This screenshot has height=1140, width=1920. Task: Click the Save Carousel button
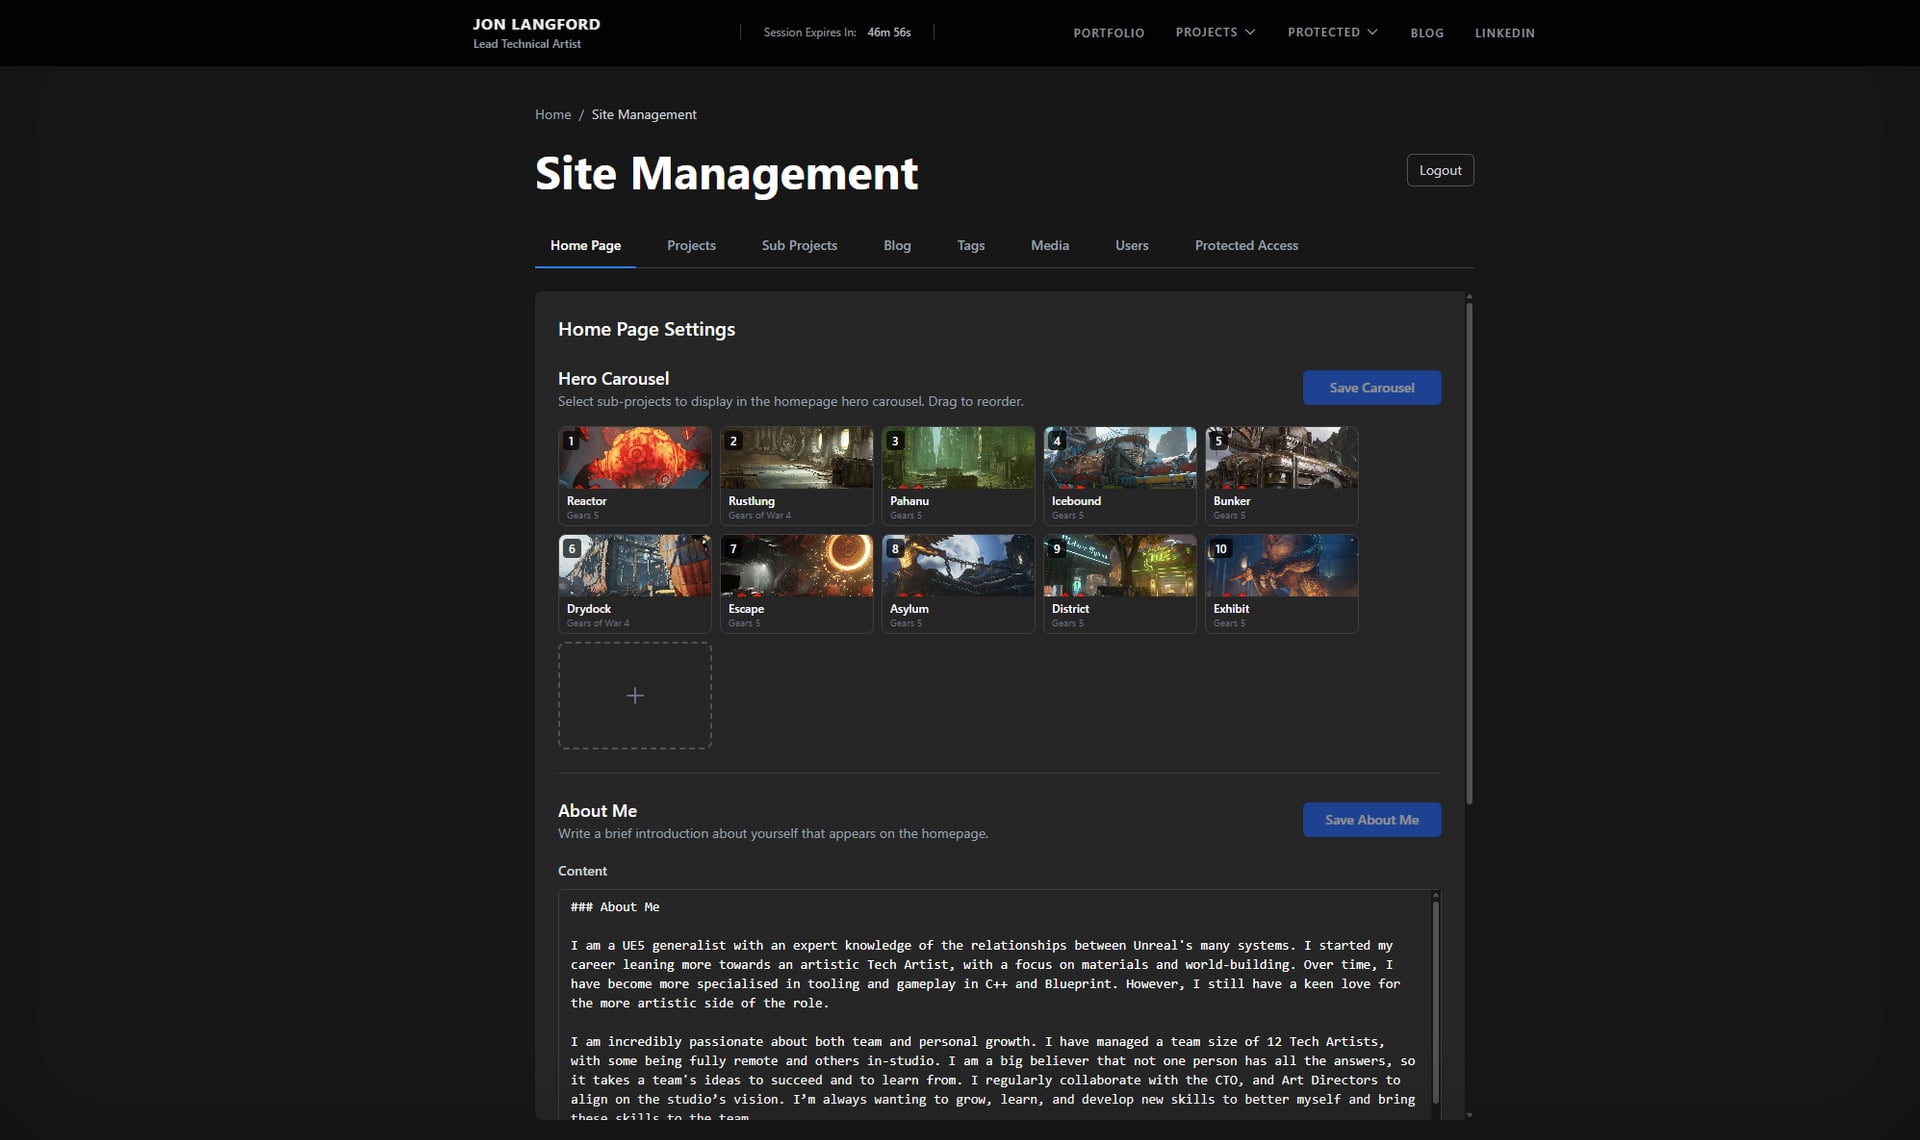1371,387
